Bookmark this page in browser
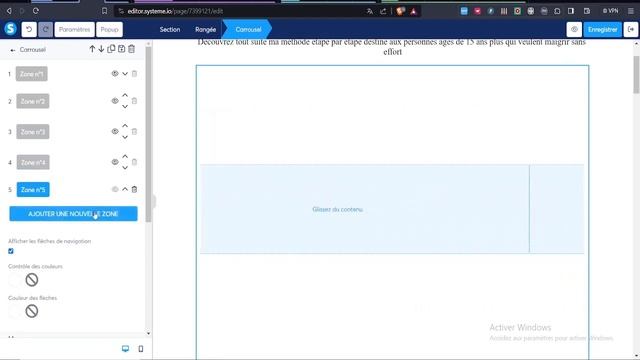Viewport: 640px width, 360px height. 104,11
